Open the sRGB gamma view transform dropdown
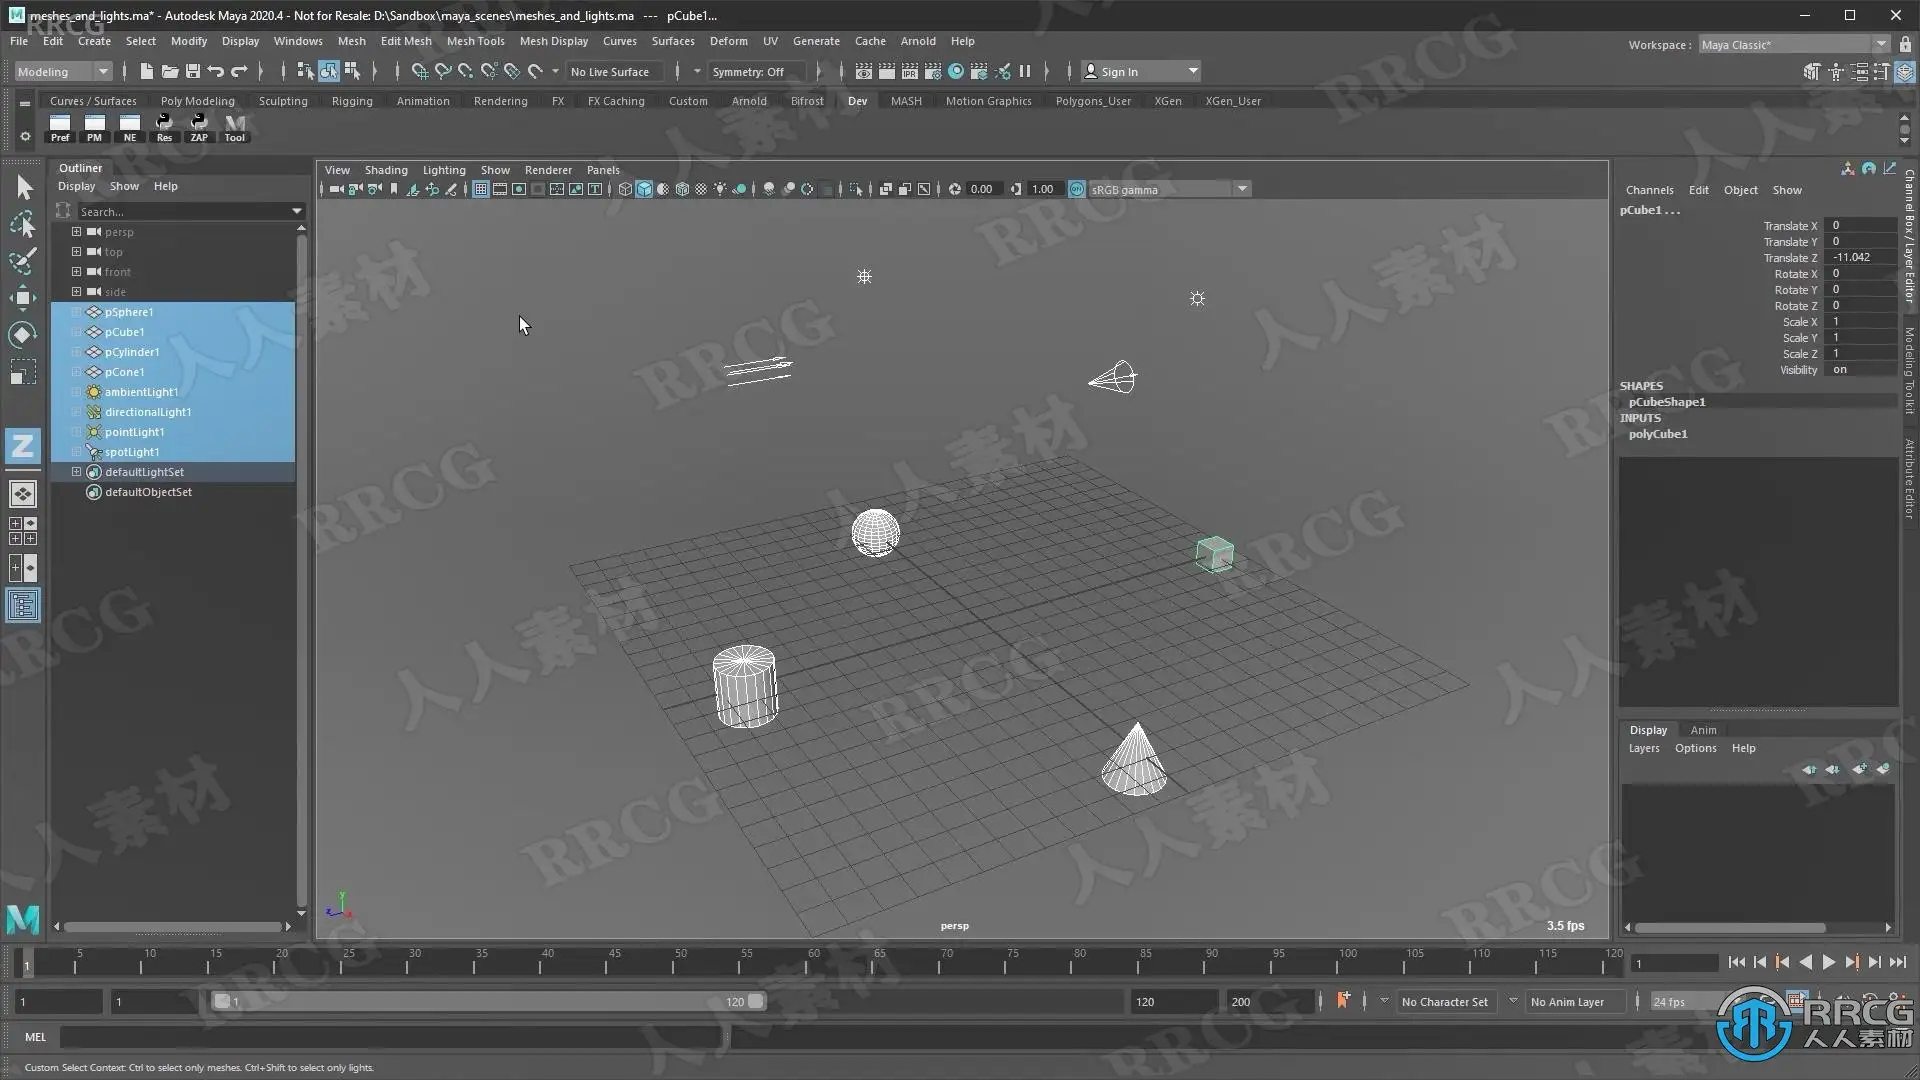Viewport: 1920px width, 1080px height. 1242,189
